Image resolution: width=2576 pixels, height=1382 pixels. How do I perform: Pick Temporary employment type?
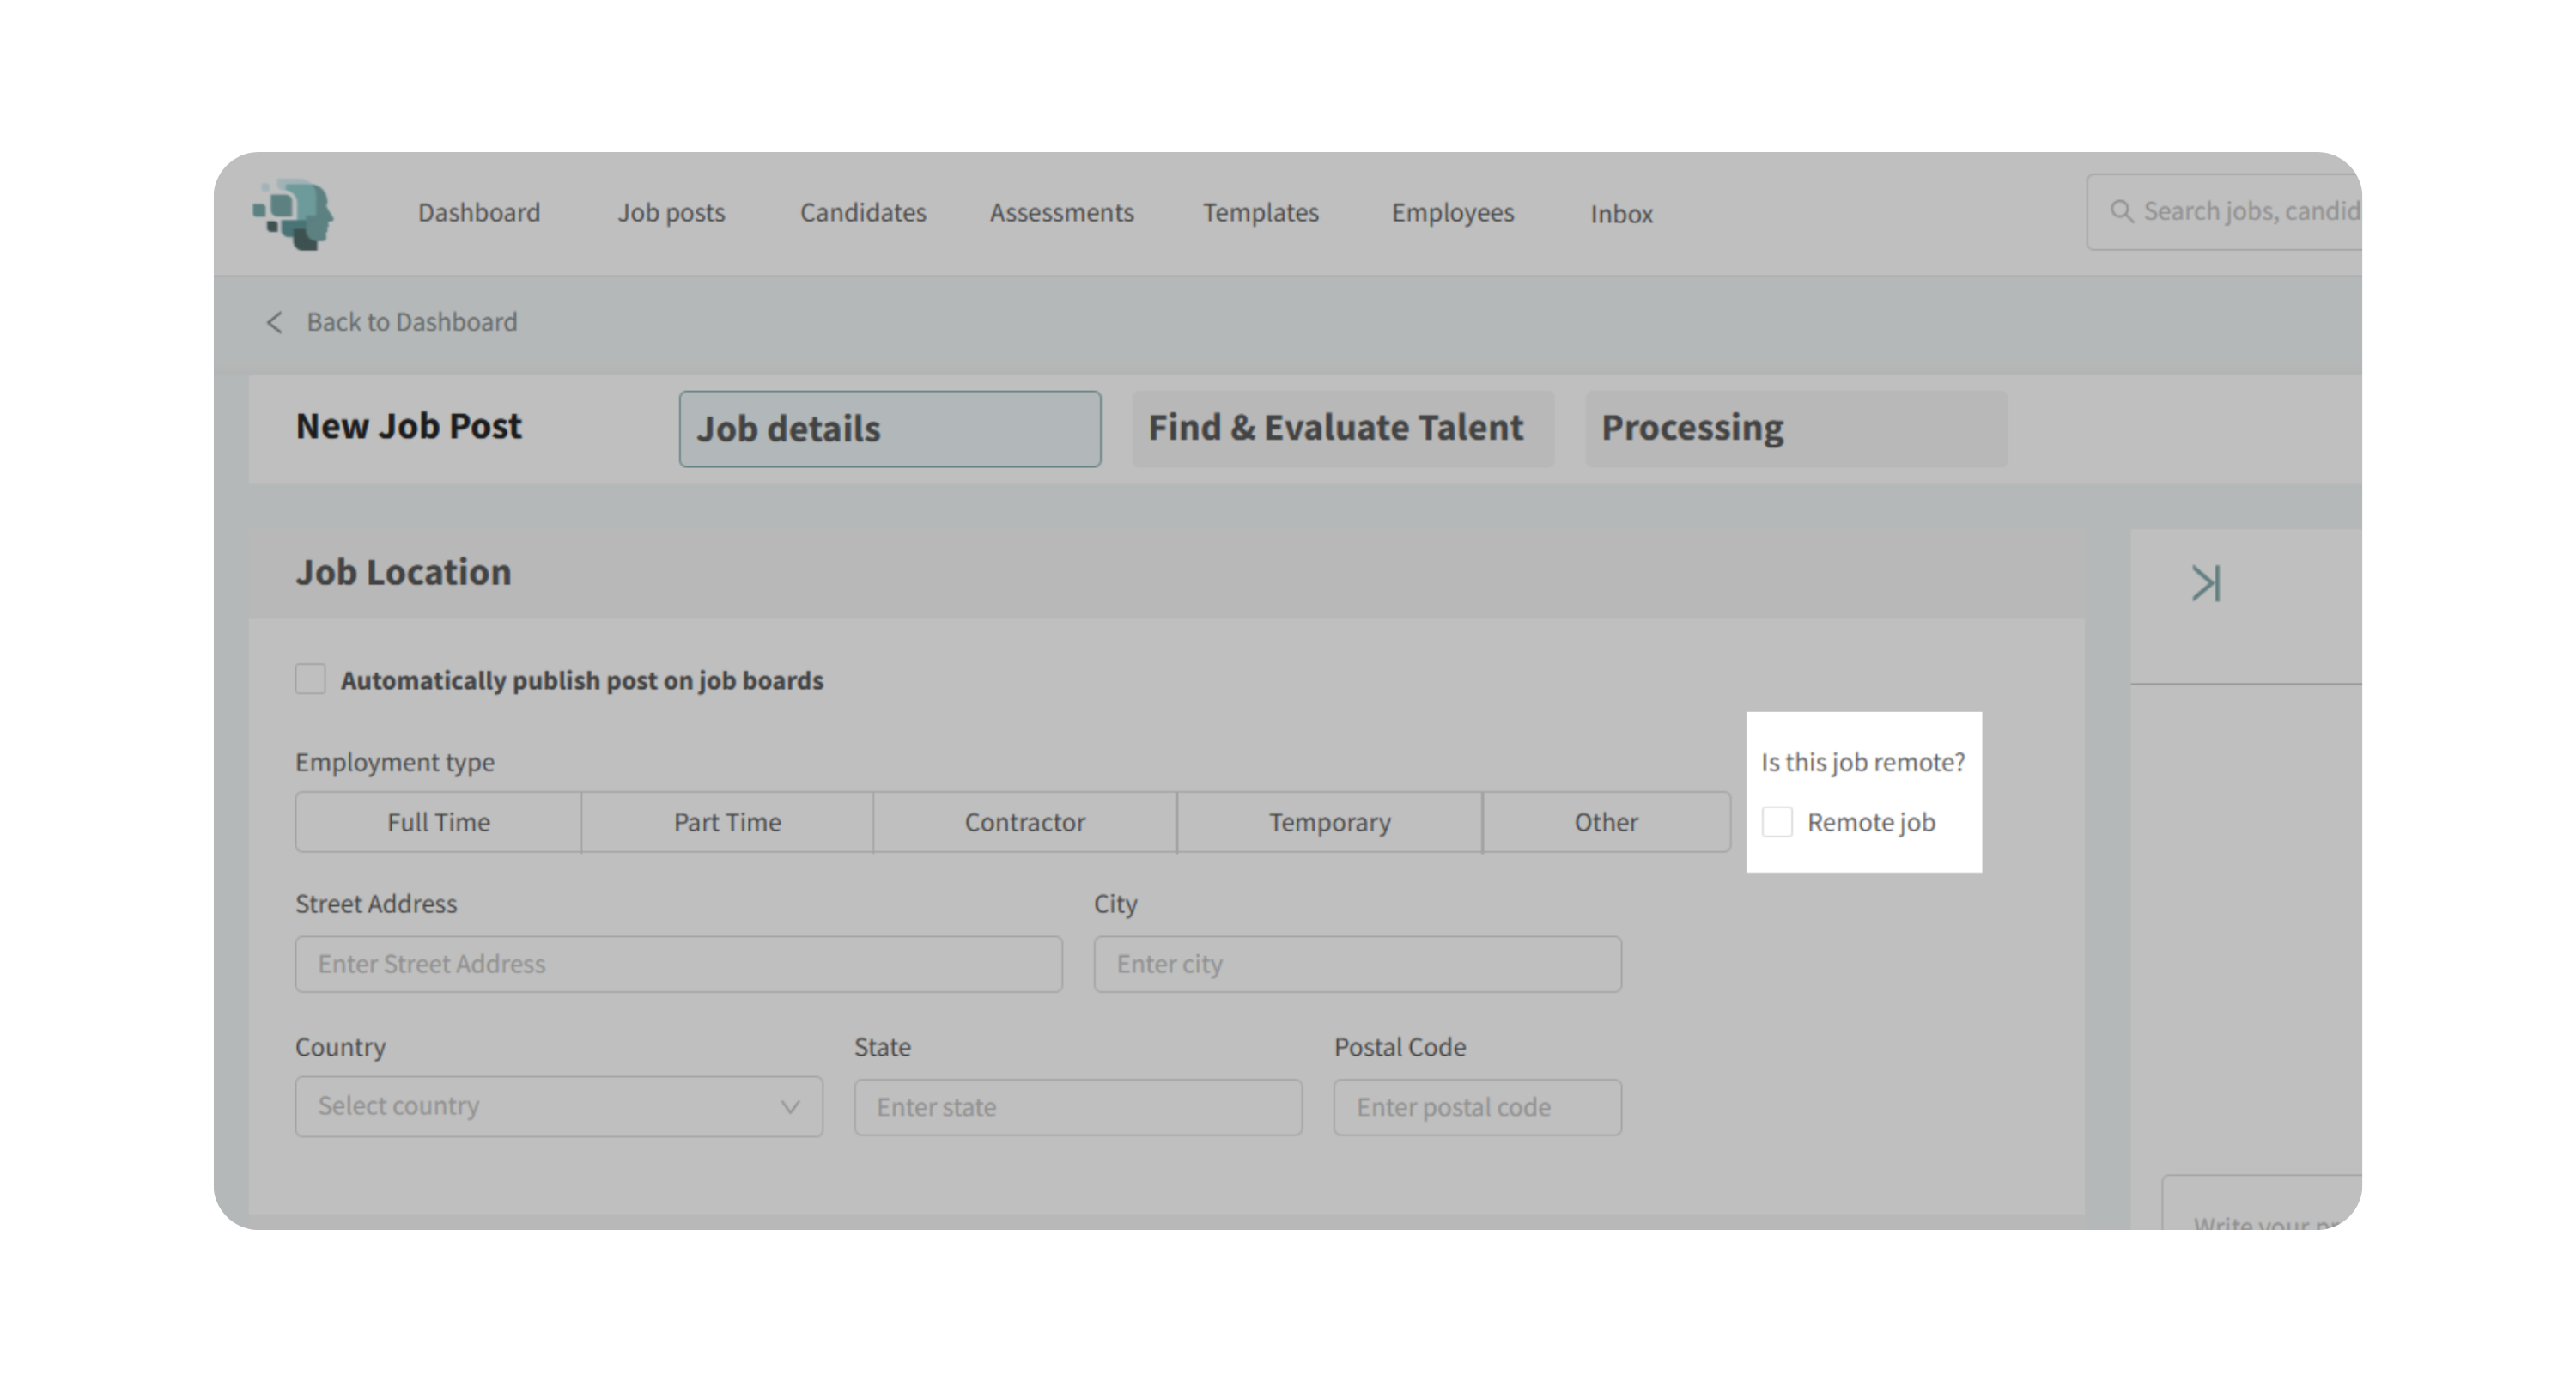pos(1329,822)
